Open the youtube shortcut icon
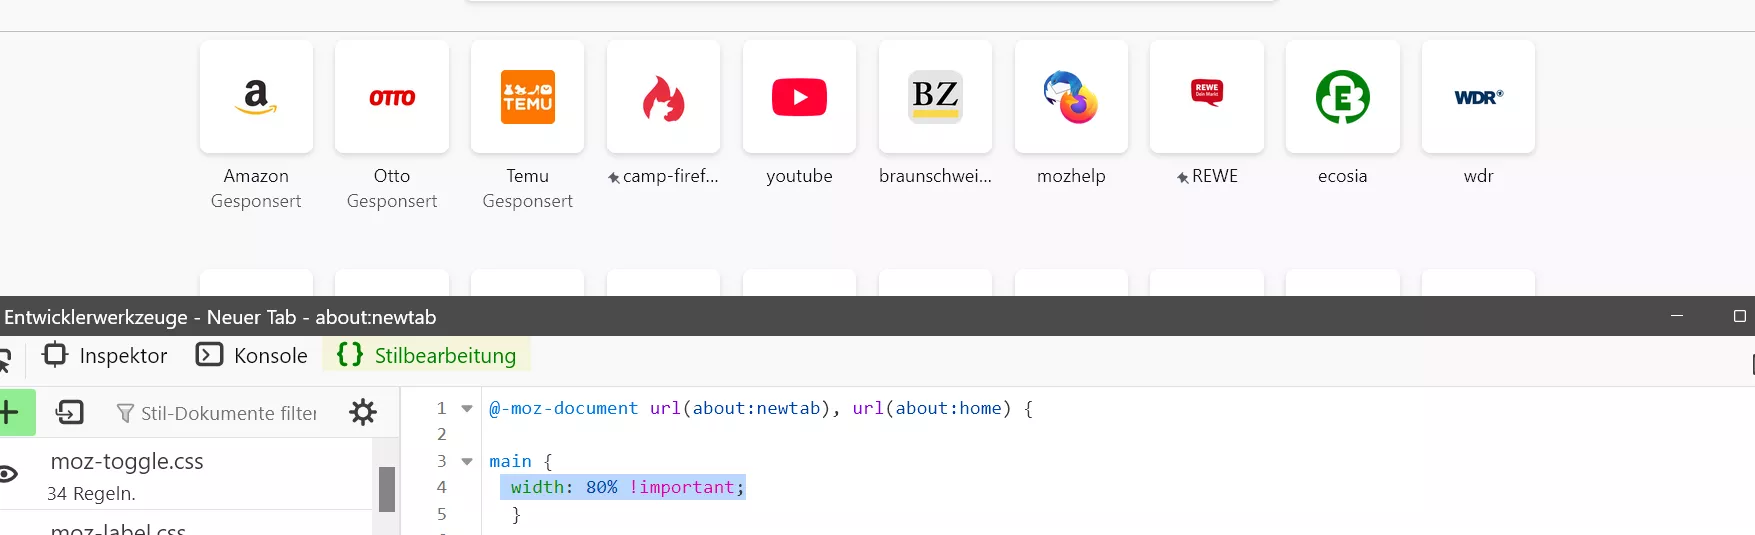This screenshot has height=535, width=1755. tap(799, 97)
